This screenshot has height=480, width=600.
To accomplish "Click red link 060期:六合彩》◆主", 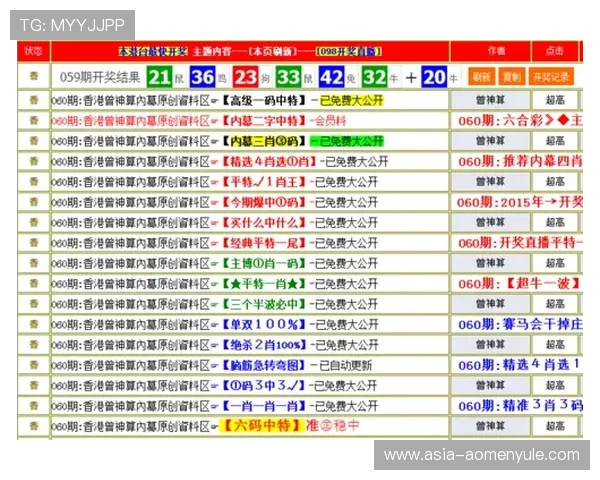I will point(520,121).
